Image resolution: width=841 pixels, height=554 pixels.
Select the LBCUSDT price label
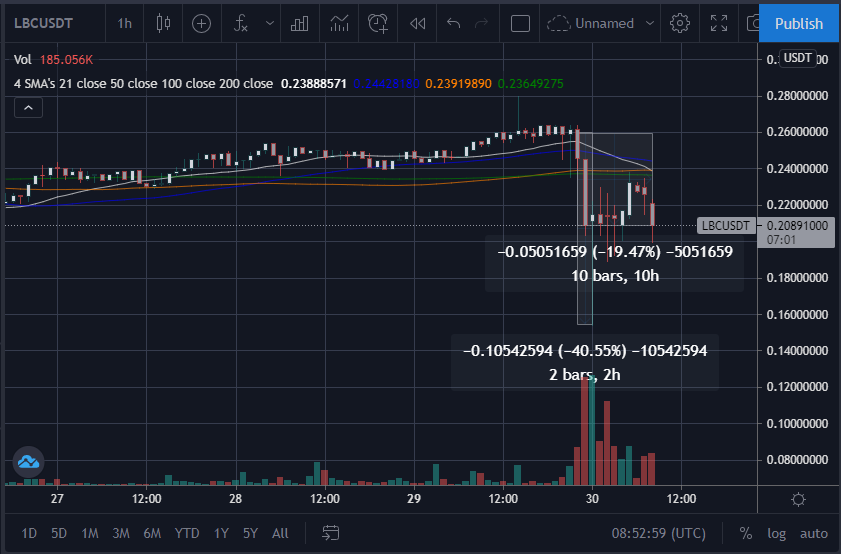[726, 226]
